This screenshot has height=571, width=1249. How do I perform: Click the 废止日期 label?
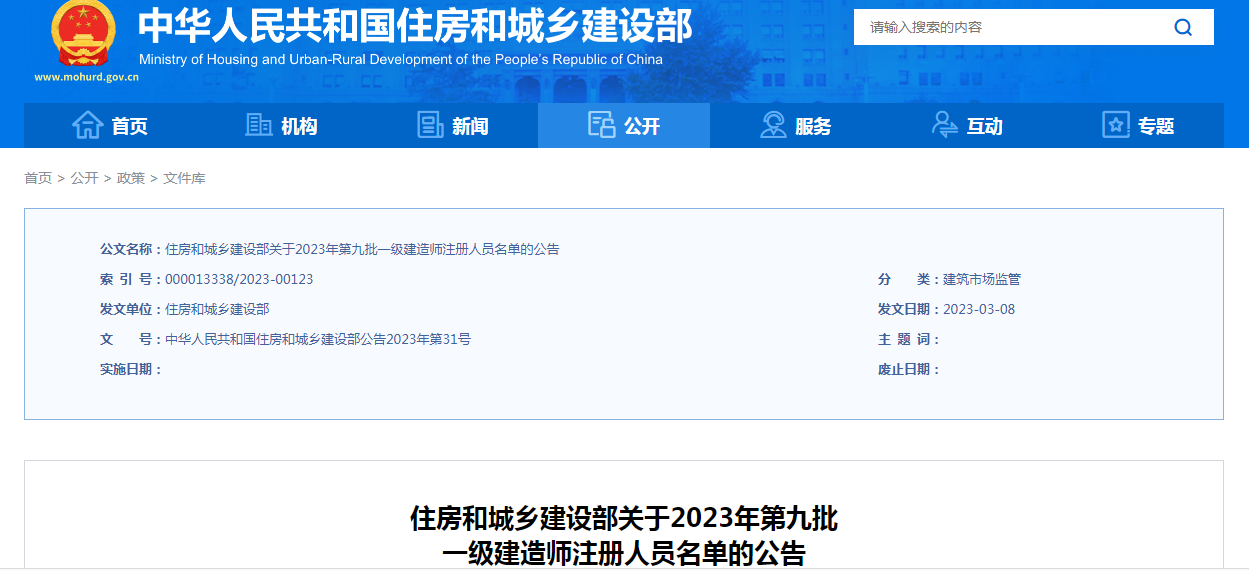(908, 369)
